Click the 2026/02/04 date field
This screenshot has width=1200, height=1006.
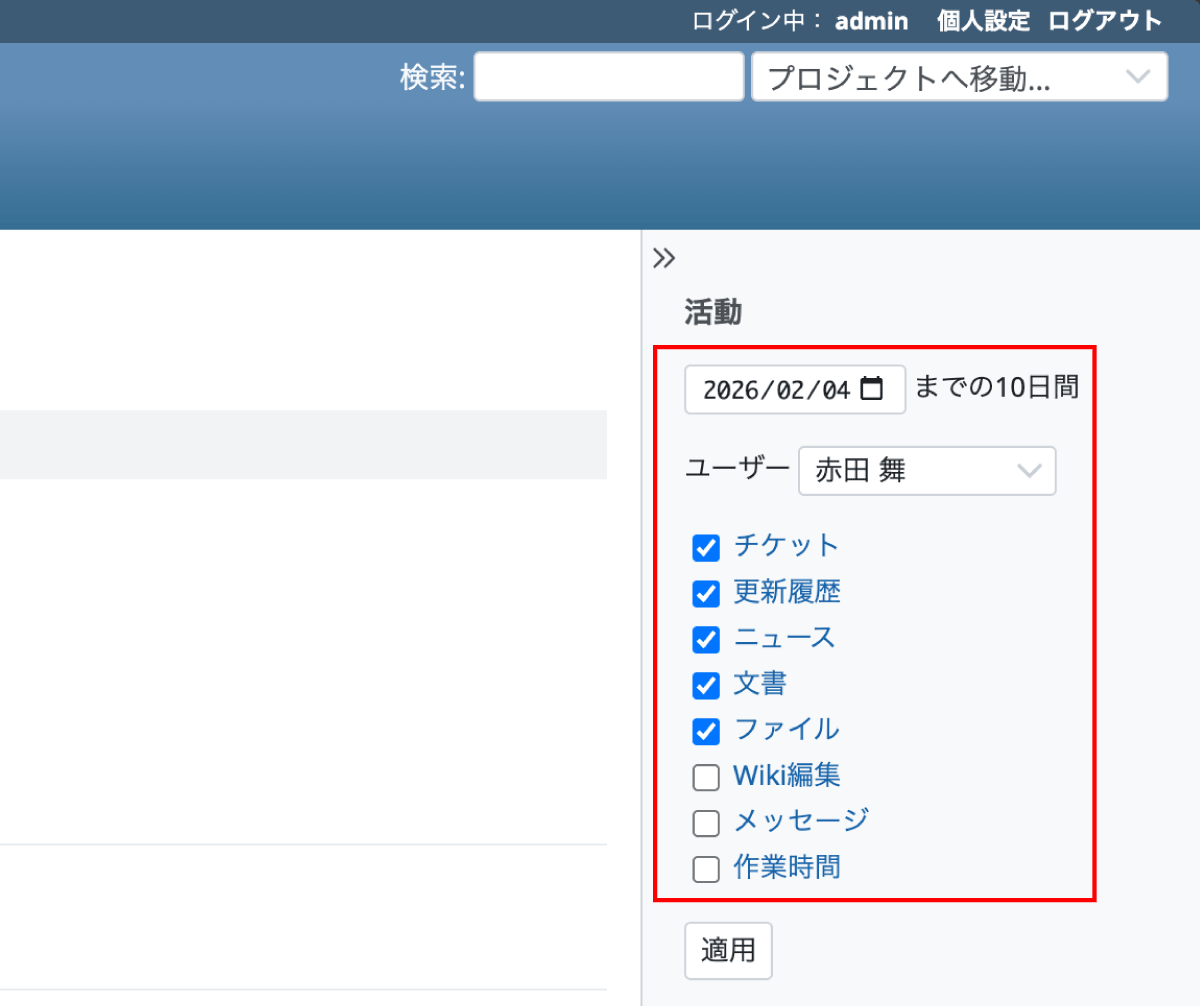click(775, 390)
